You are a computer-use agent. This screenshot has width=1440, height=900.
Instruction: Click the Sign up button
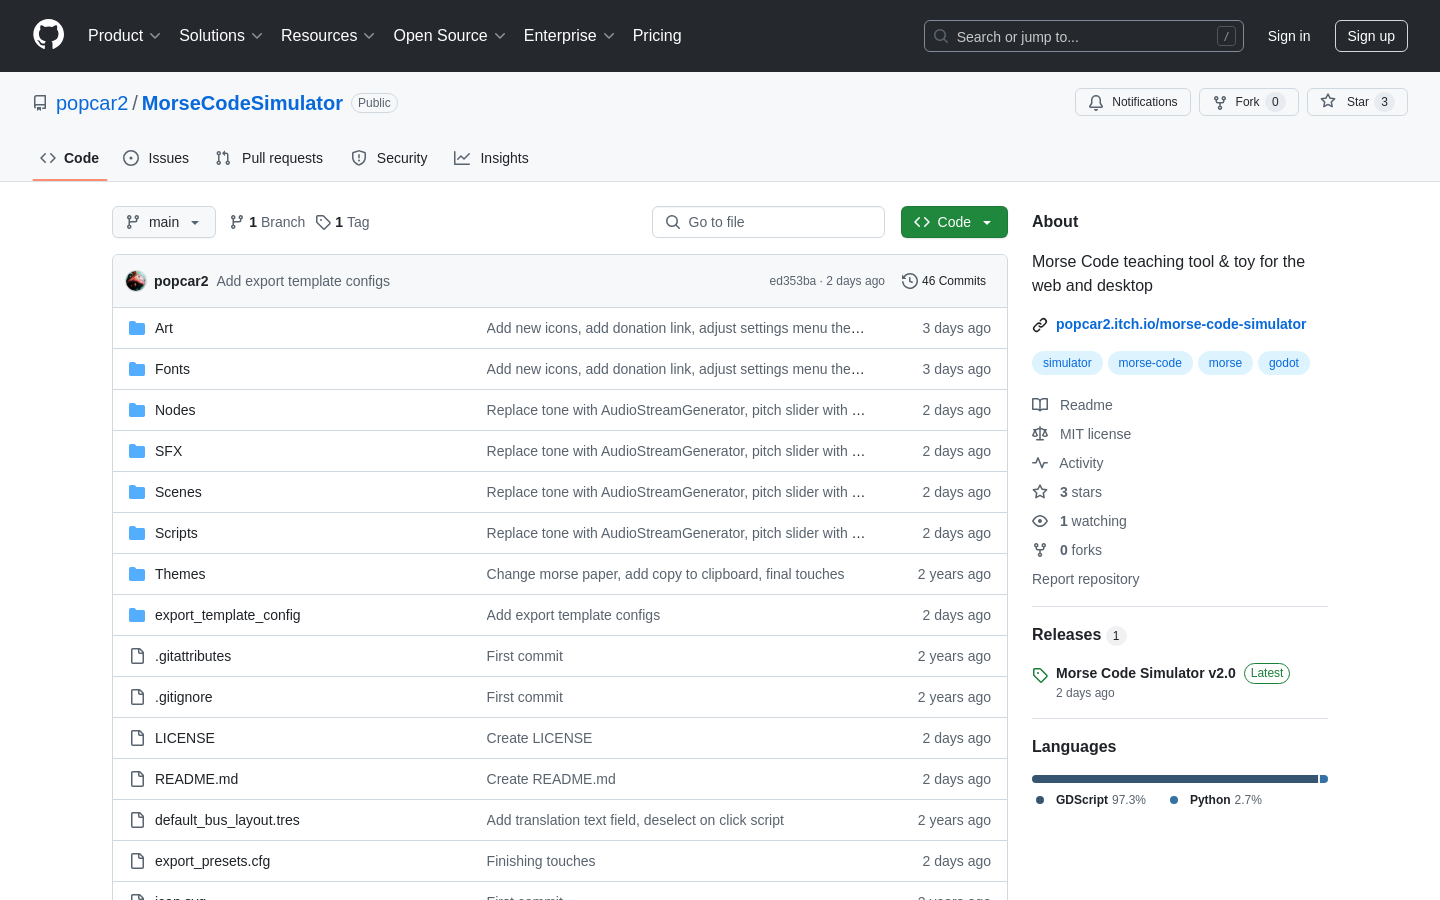click(1371, 36)
